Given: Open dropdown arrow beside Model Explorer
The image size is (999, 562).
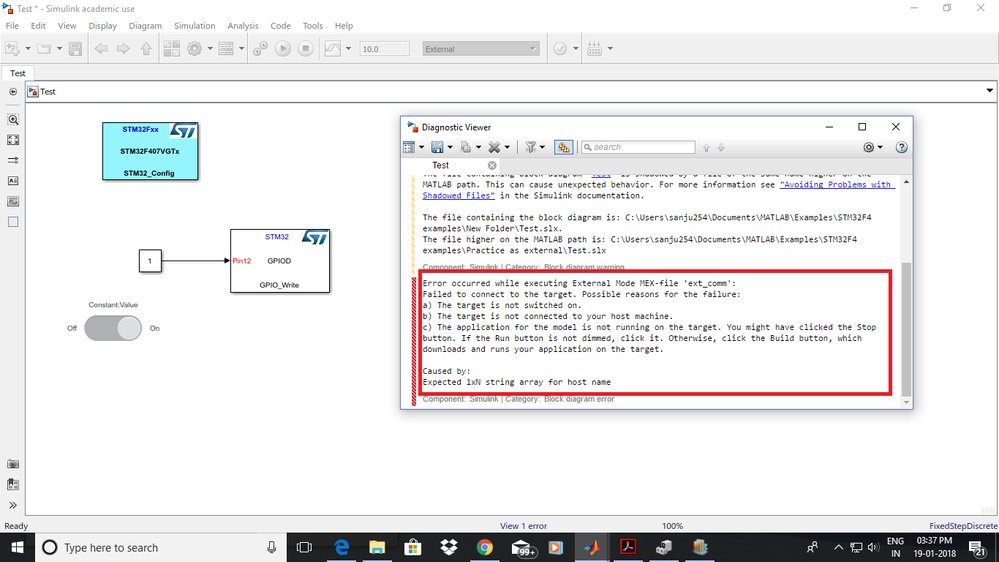Looking at the screenshot, I should (x=241, y=48).
